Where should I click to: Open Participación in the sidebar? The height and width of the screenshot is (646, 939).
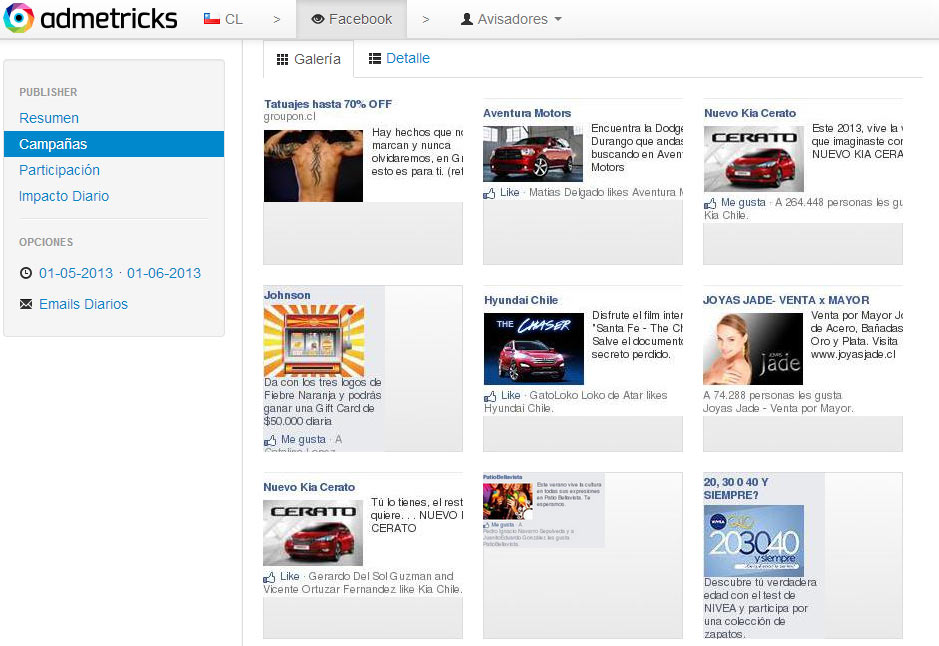coord(59,170)
